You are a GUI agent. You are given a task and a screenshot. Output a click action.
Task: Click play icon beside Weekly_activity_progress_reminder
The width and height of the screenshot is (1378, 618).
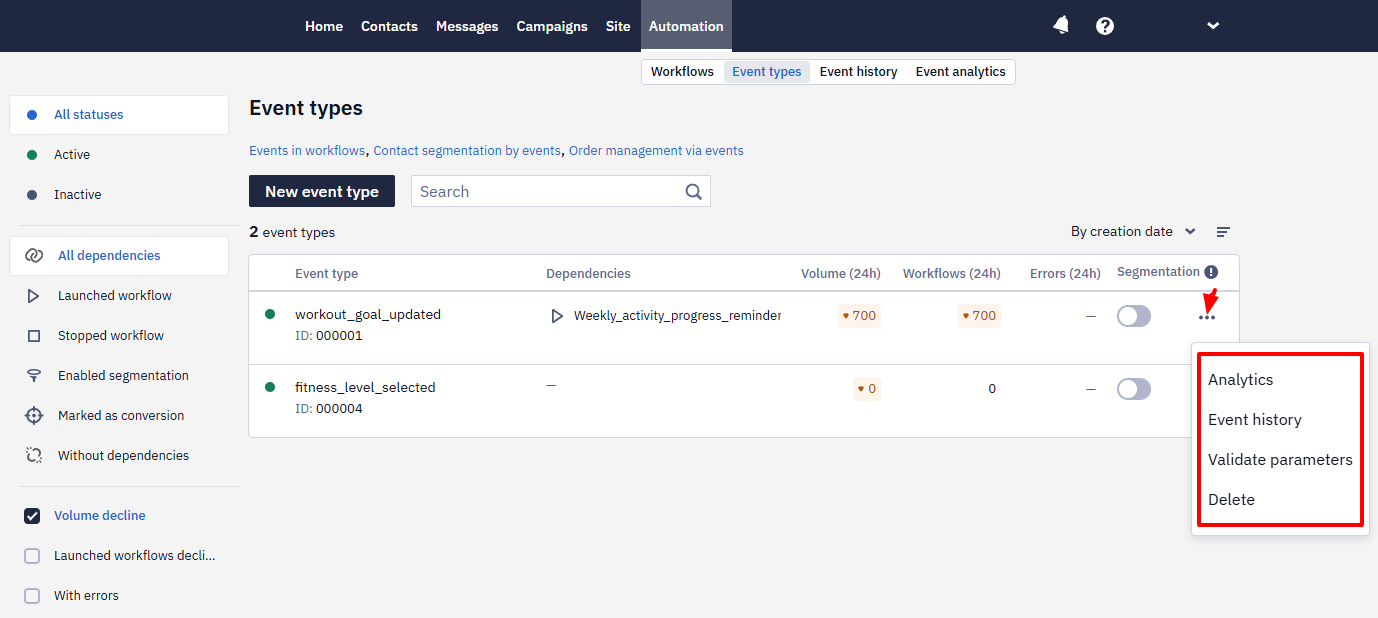point(557,316)
